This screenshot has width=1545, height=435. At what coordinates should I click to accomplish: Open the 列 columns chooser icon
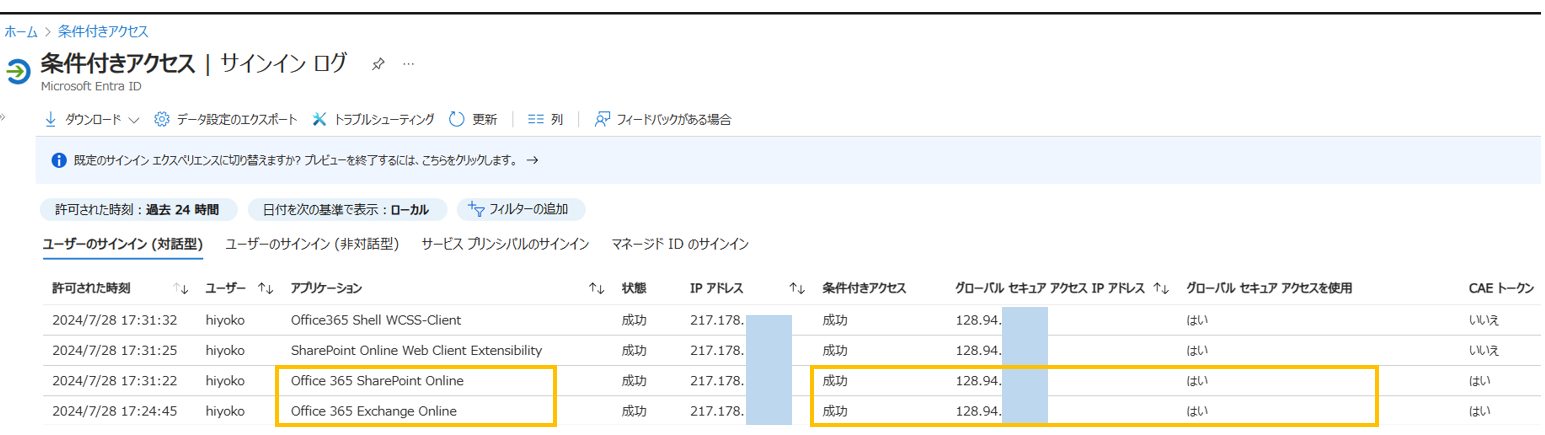[x=536, y=120]
